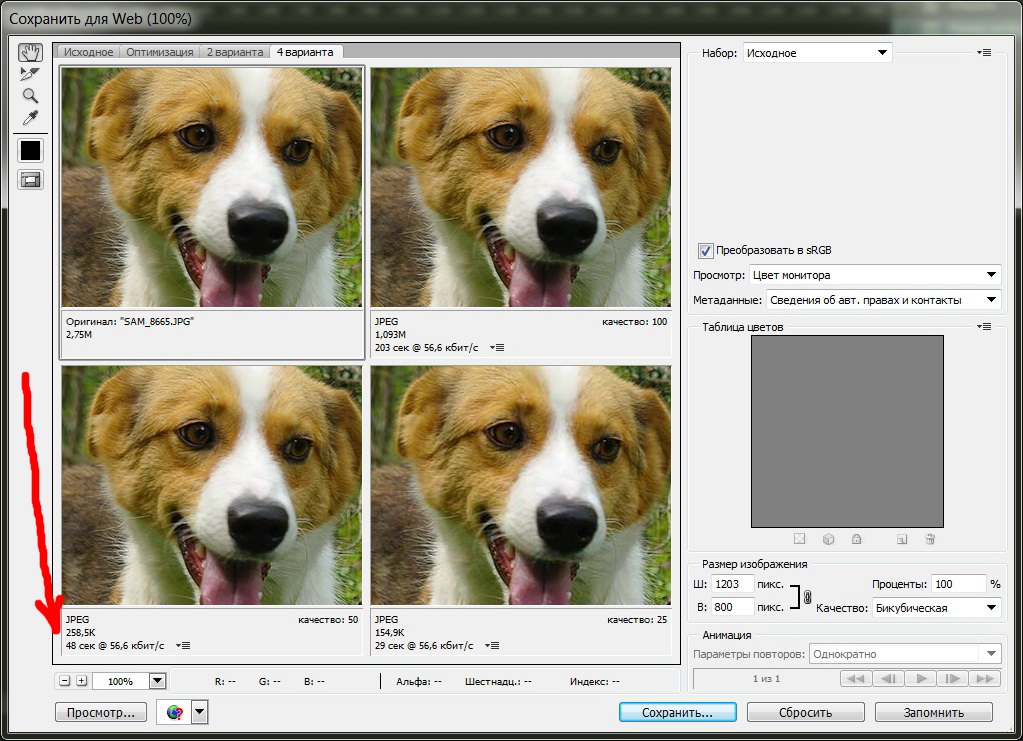The height and width of the screenshot is (741, 1023).
Task: Select the Eyedropper tool
Action: click(x=30, y=119)
